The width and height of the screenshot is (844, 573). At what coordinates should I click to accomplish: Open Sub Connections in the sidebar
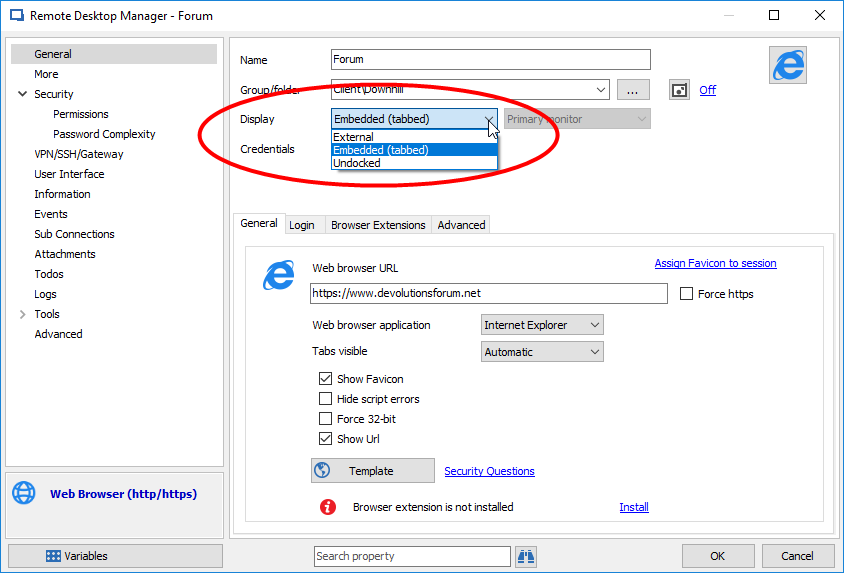74,234
